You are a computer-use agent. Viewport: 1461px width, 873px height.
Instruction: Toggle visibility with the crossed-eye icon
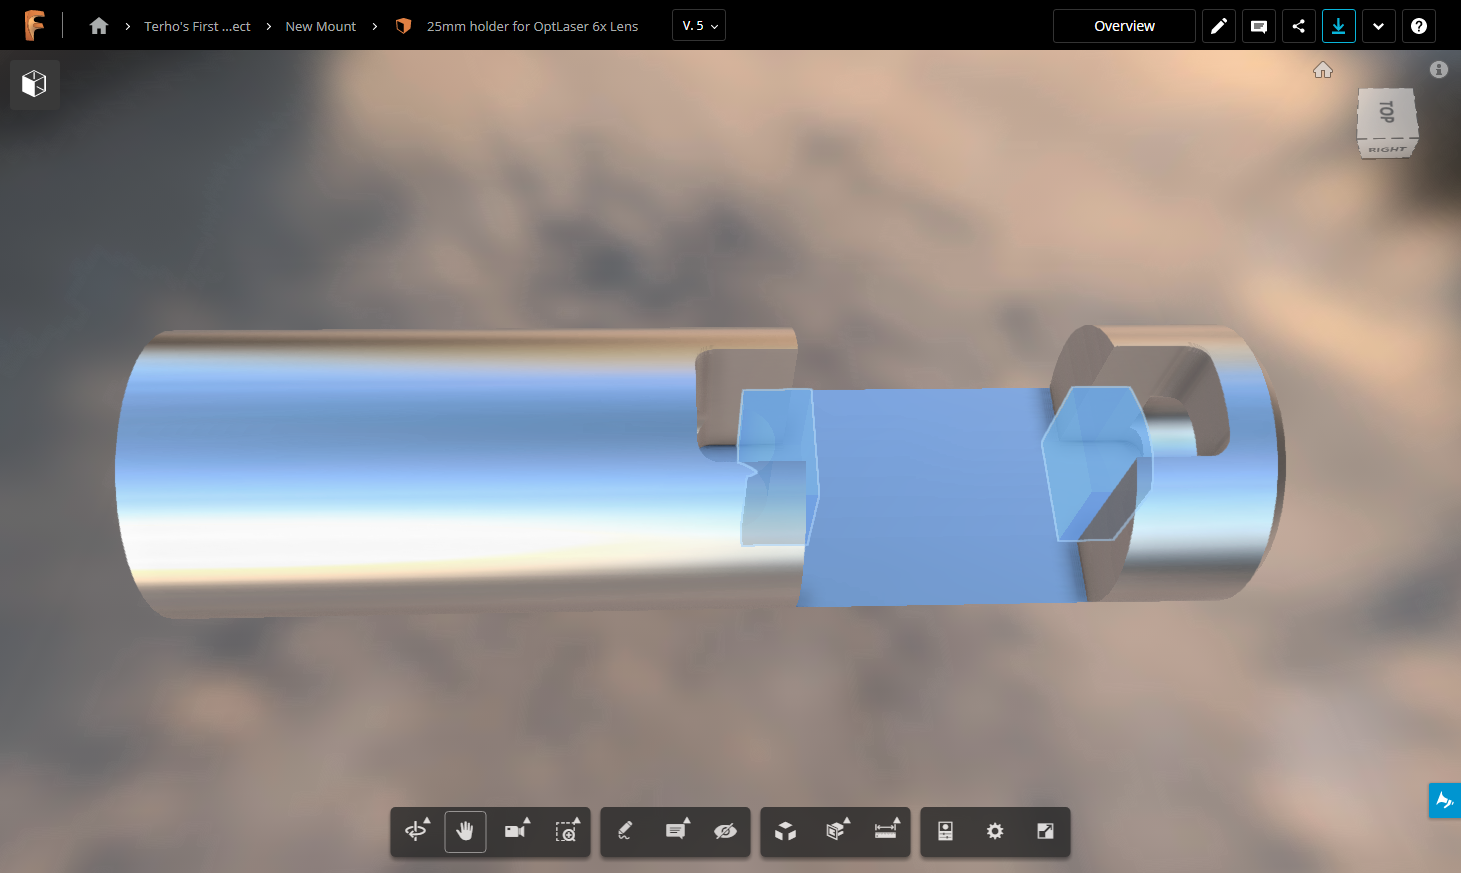[x=725, y=831]
